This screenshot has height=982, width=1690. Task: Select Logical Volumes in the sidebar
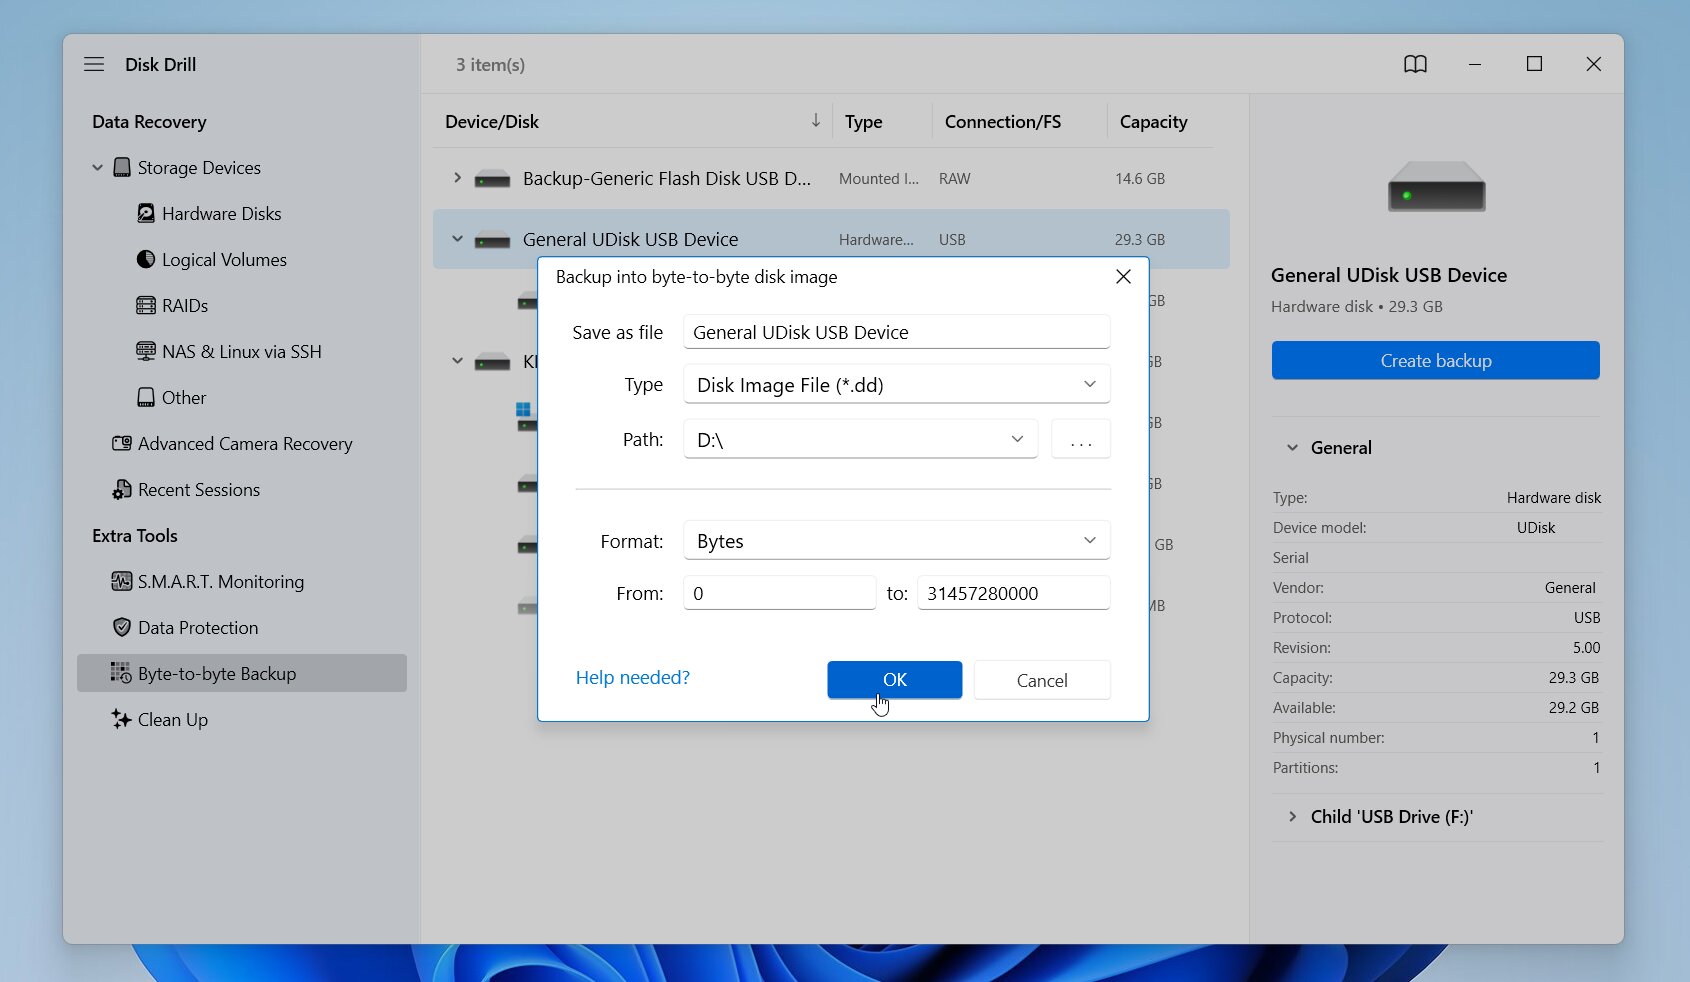tap(222, 259)
